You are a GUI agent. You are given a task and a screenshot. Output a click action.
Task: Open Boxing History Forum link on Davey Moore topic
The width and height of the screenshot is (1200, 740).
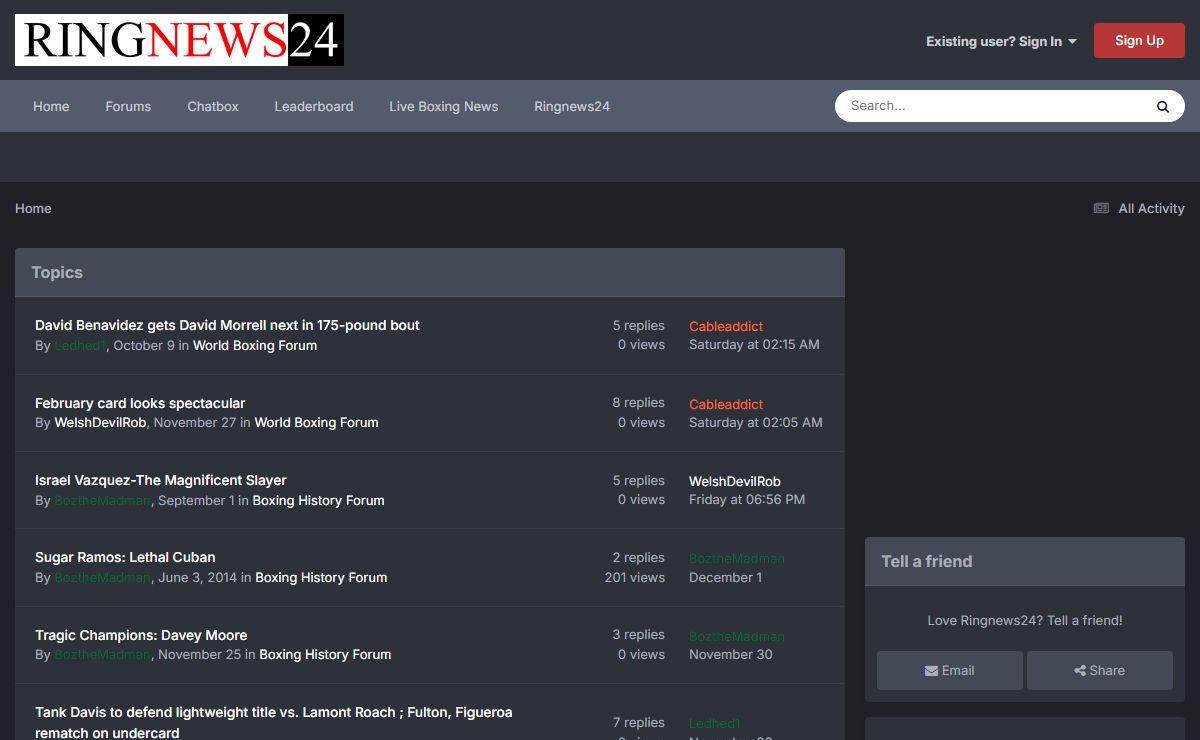click(325, 655)
